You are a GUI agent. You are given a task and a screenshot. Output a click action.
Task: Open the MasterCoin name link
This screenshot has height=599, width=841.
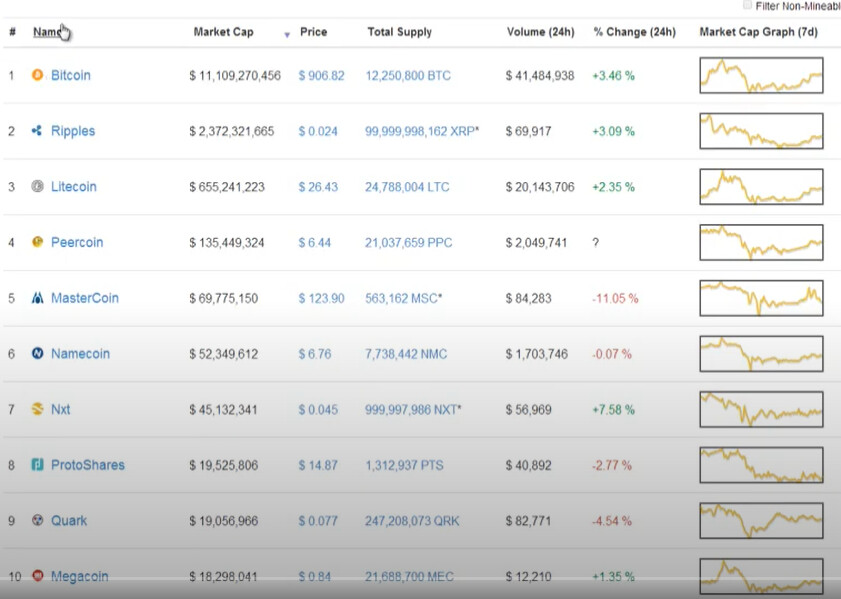click(85, 298)
